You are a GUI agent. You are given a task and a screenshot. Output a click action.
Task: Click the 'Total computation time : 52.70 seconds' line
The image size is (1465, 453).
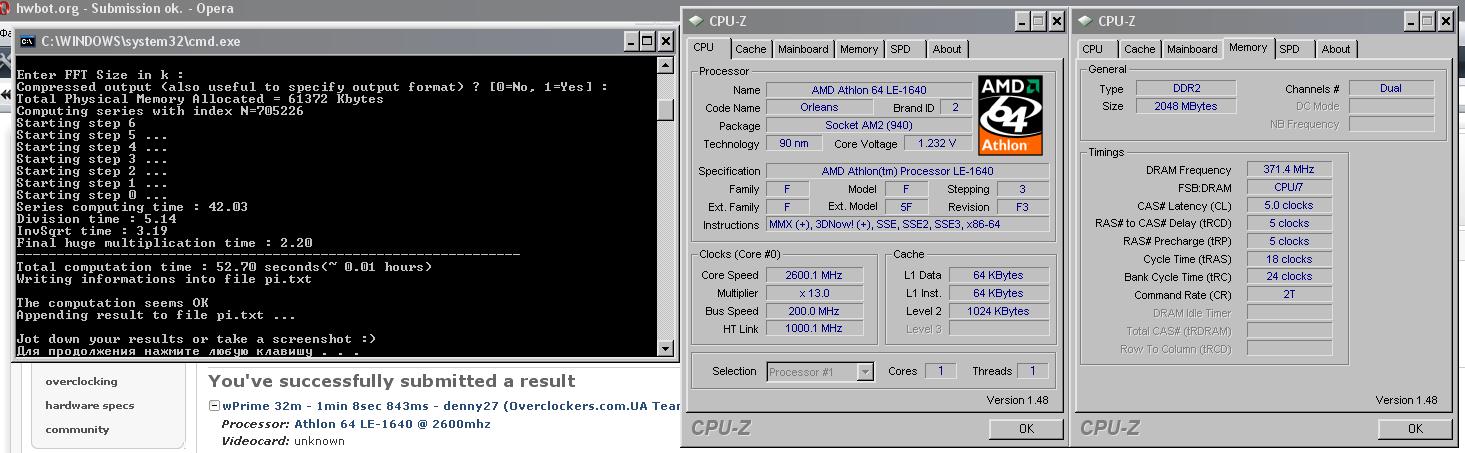[224, 267]
